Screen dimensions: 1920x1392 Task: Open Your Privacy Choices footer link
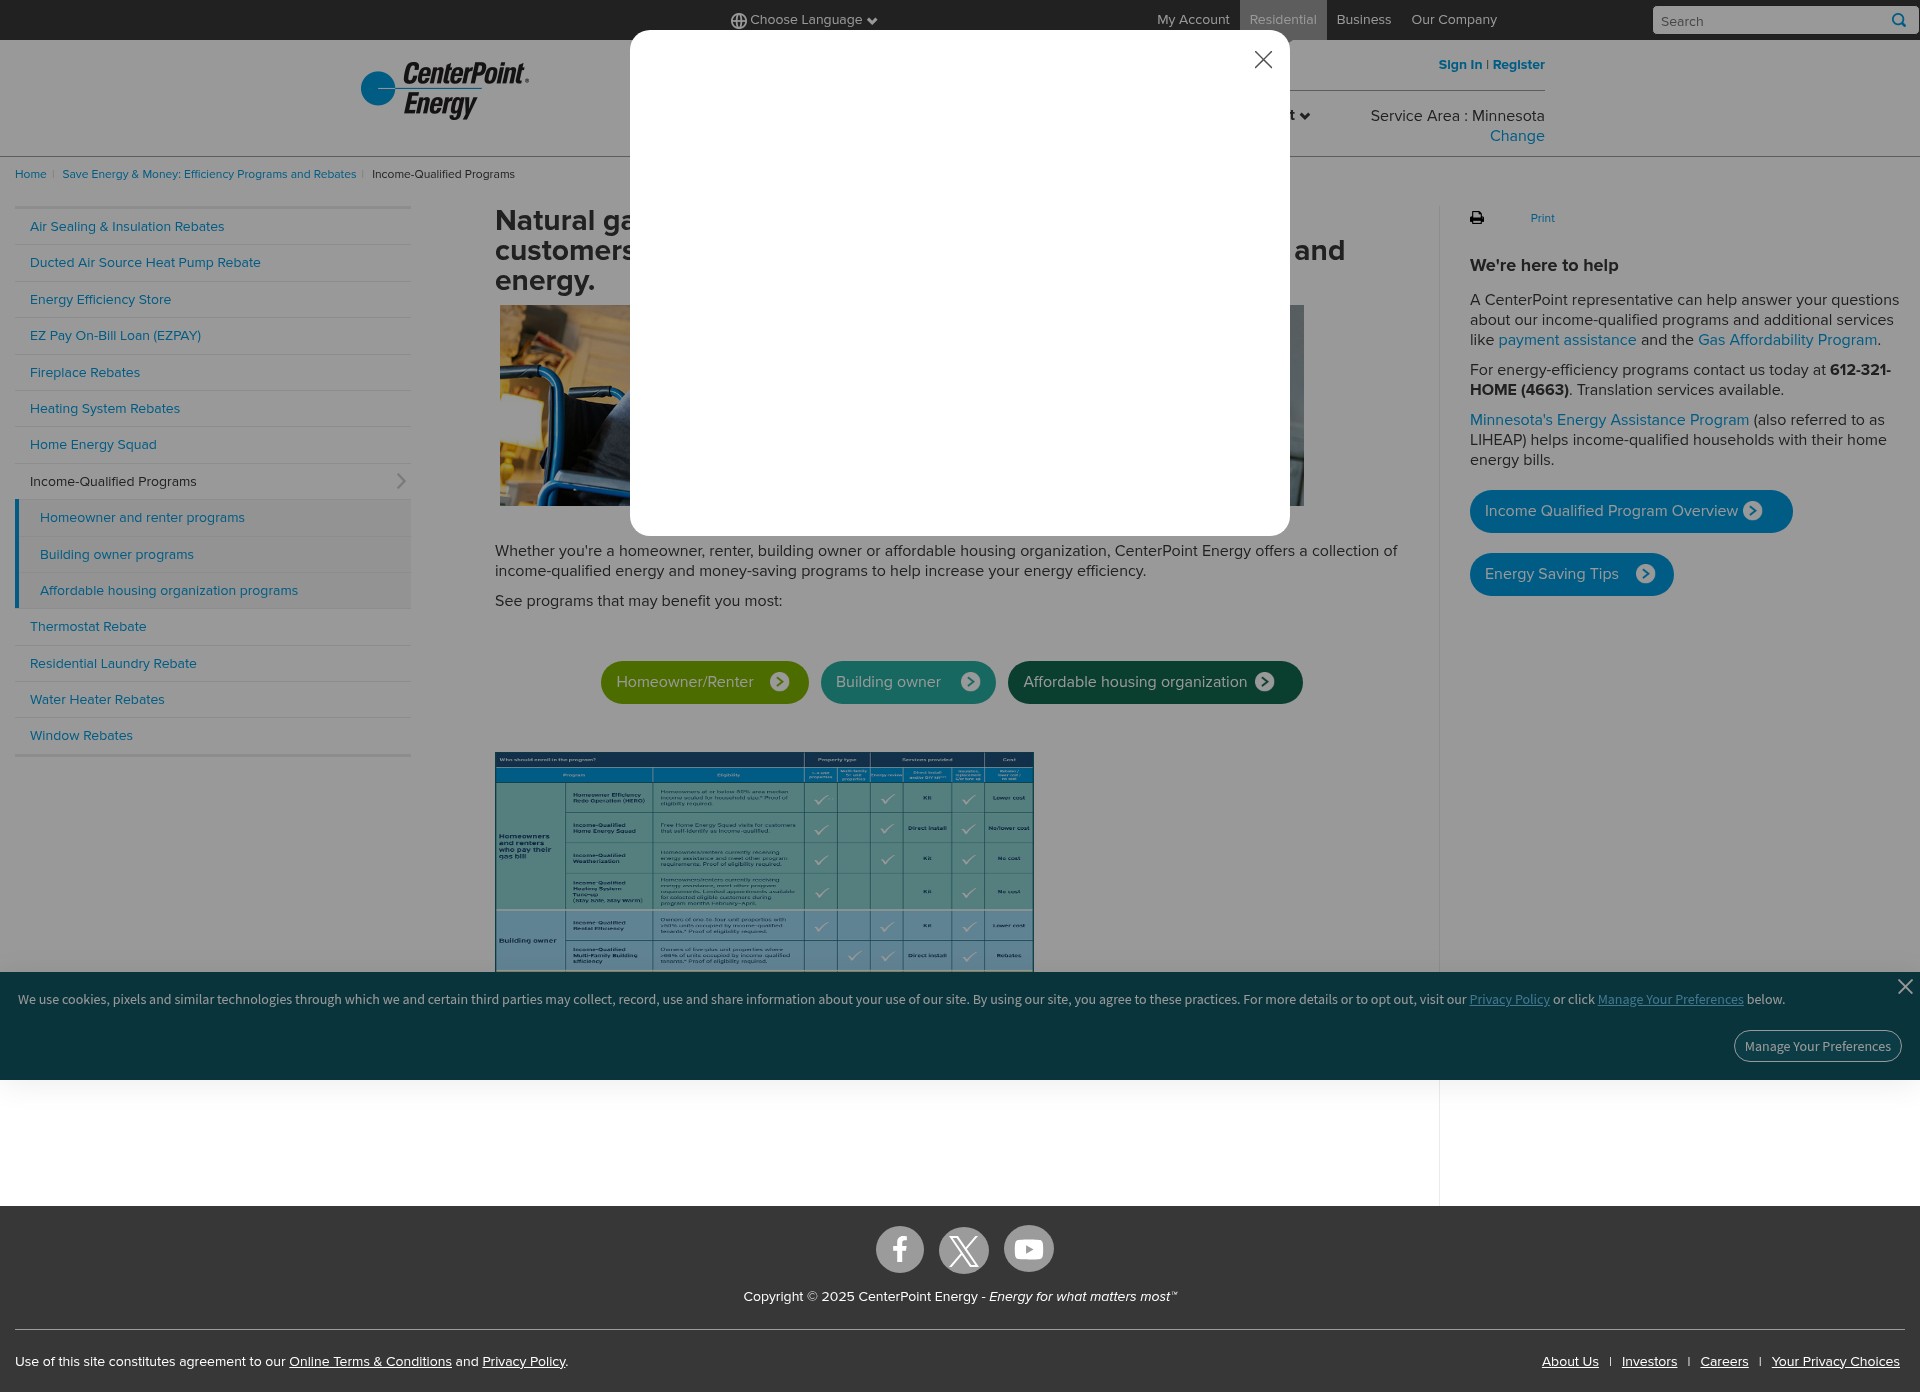(1835, 1362)
